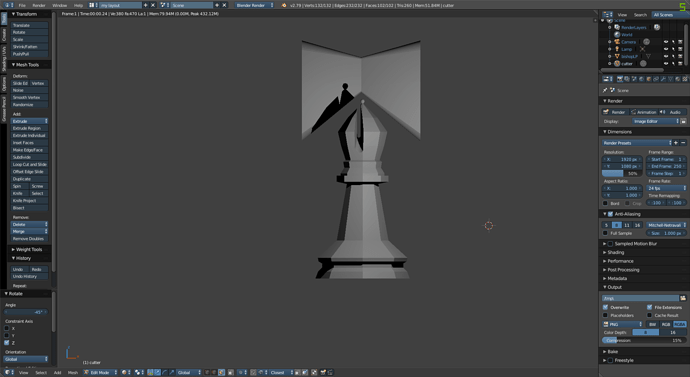The image size is (690, 377).
Task: Click the remove render preset minus icon
Action: (x=683, y=143)
